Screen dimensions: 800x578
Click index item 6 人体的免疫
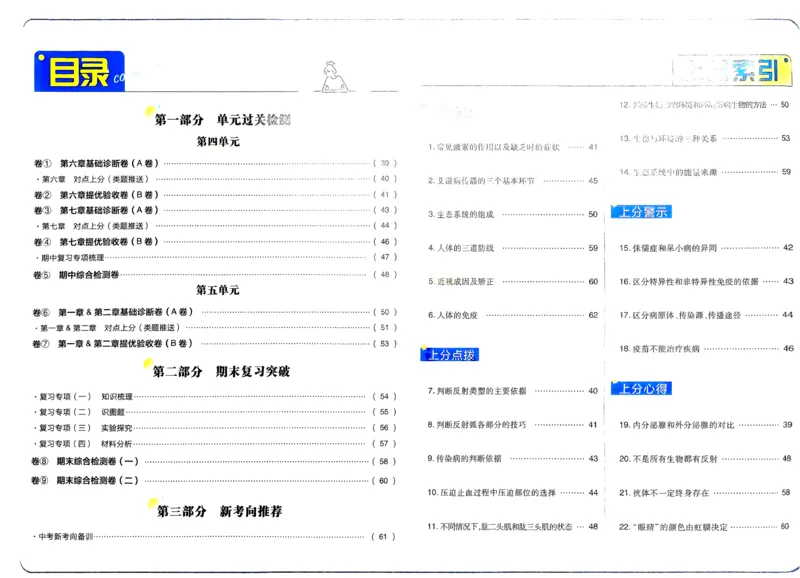(512, 315)
